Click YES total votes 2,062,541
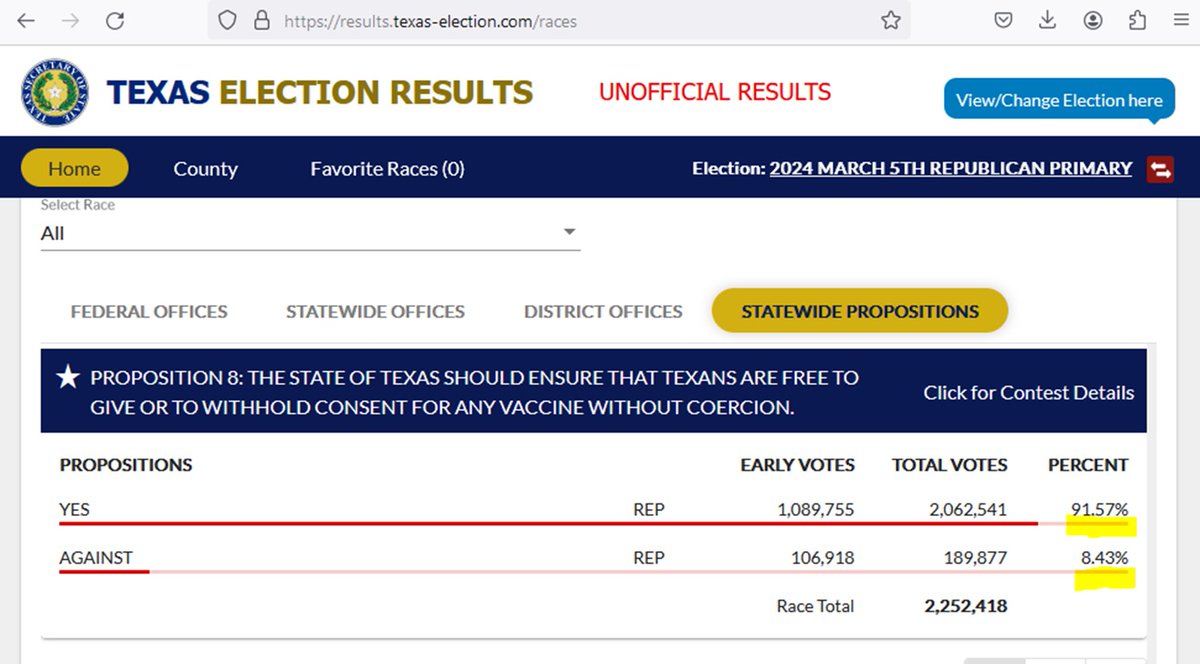 point(968,509)
